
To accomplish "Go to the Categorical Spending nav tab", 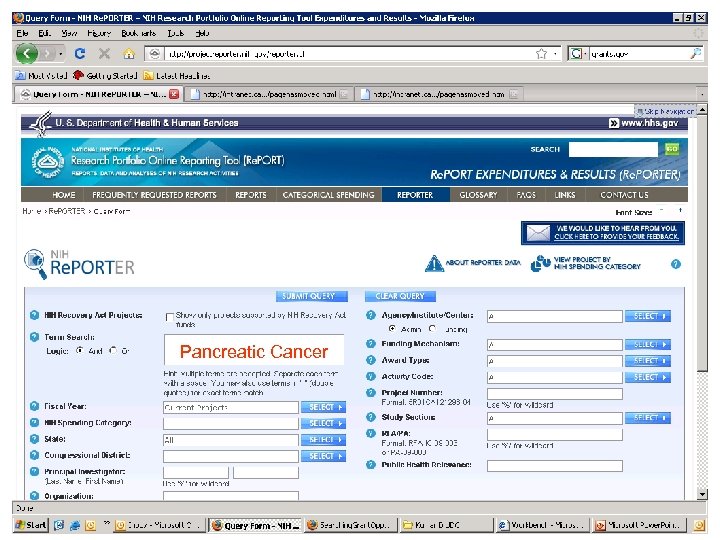I will click(328, 195).
